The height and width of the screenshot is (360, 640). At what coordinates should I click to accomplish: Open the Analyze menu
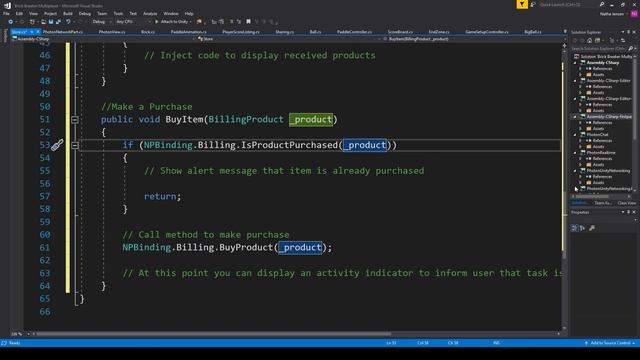[x=150, y=13]
